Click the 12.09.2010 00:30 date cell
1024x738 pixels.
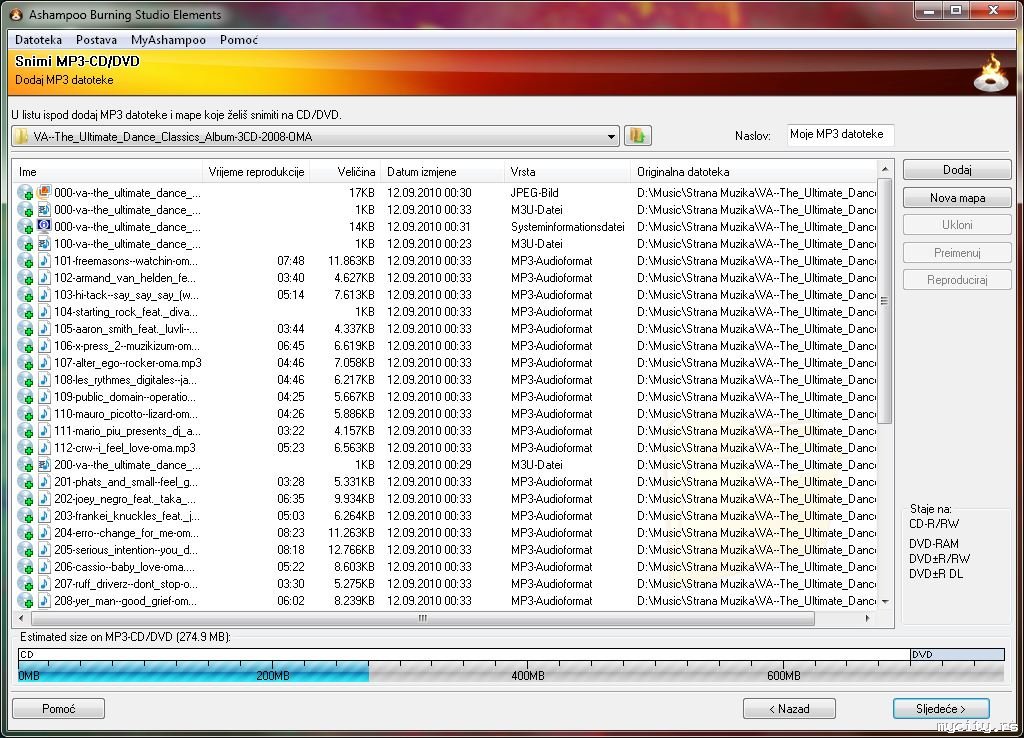point(429,192)
